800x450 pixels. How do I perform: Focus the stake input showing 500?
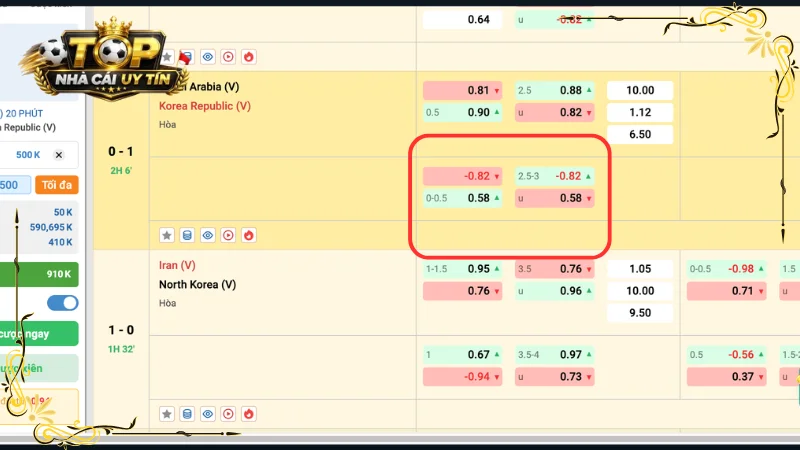[x=14, y=185]
